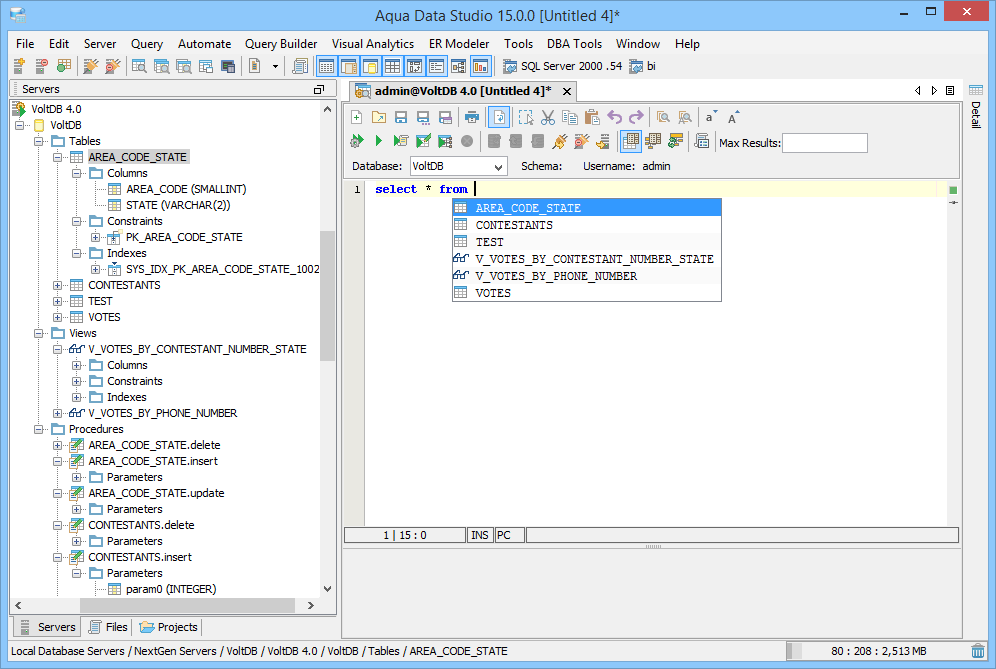
Task: Expand the V_VOTES_BY_PHONE_NUMBER view node
Action: pyautogui.click(x=57, y=414)
